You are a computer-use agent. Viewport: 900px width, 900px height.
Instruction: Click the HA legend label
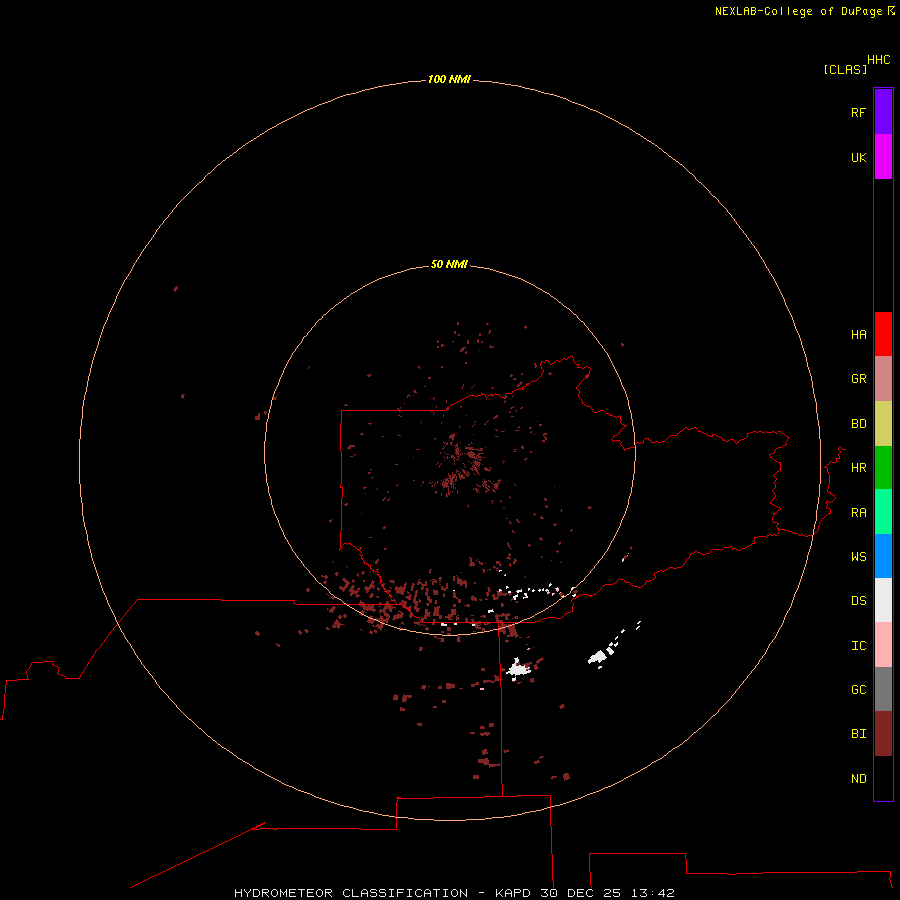(858, 335)
